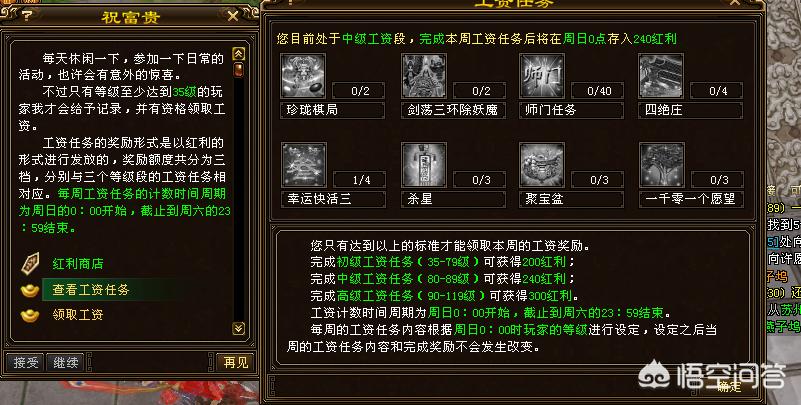The image size is (801, 405).
Task: Click the 一千零一个愿望 tree icon
Action: point(662,165)
